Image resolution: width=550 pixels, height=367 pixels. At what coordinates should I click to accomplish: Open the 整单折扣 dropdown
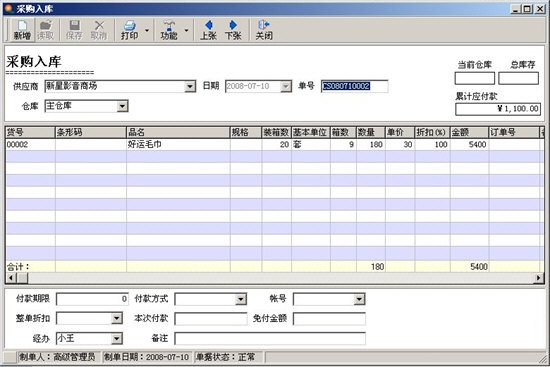click(116, 319)
